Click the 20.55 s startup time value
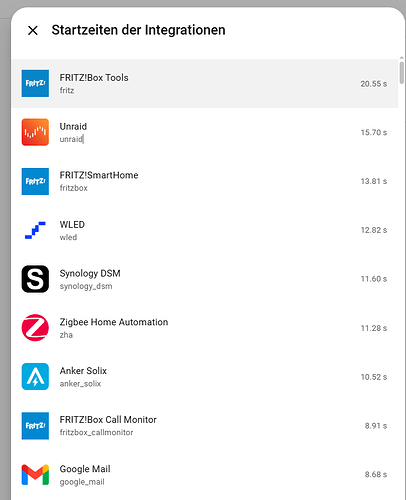 click(x=373, y=84)
